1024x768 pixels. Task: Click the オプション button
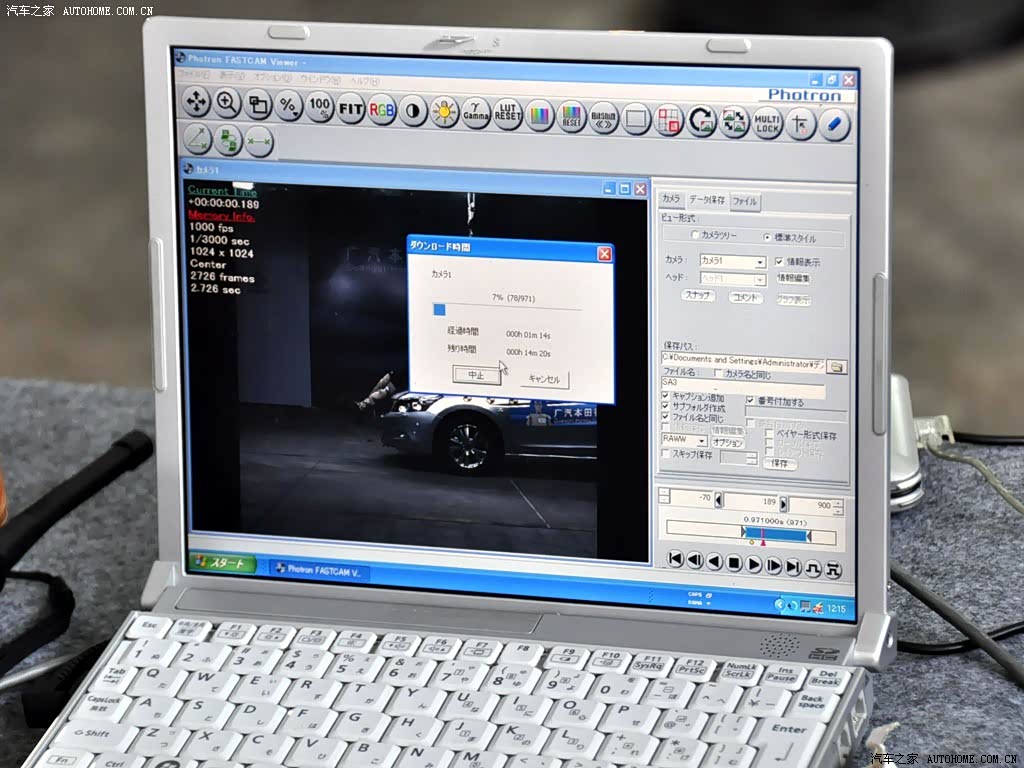click(x=728, y=442)
